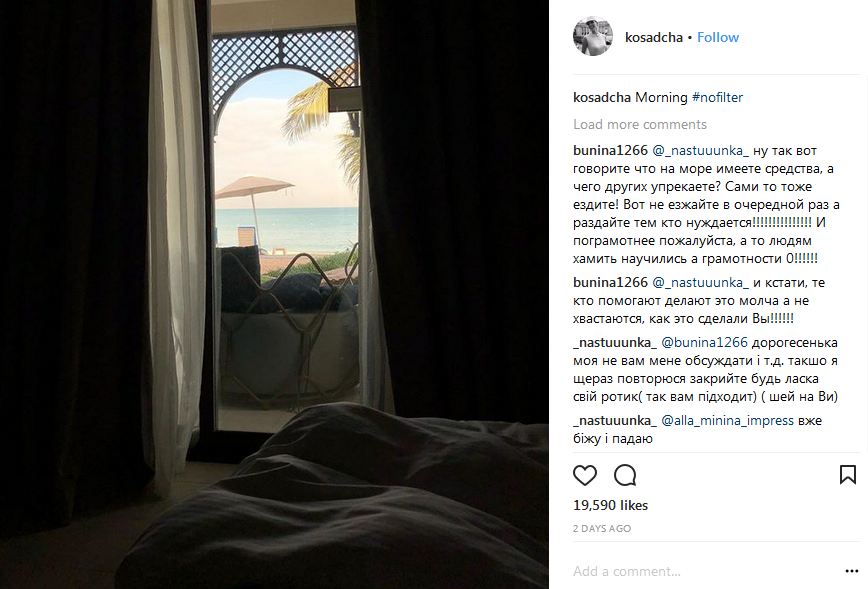Save the post with the bookmark icon

[x=848, y=474]
